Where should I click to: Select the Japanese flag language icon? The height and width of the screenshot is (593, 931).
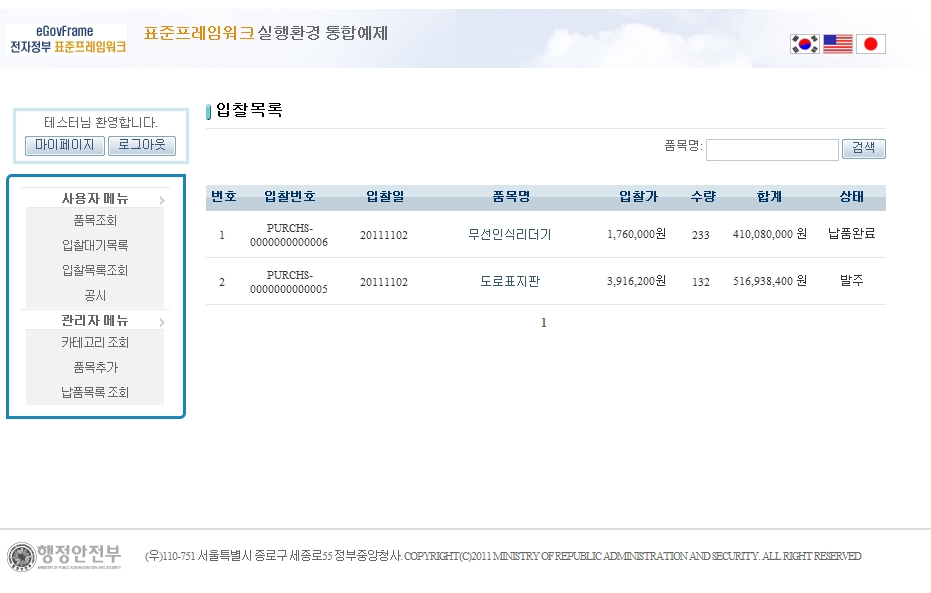click(x=871, y=44)
